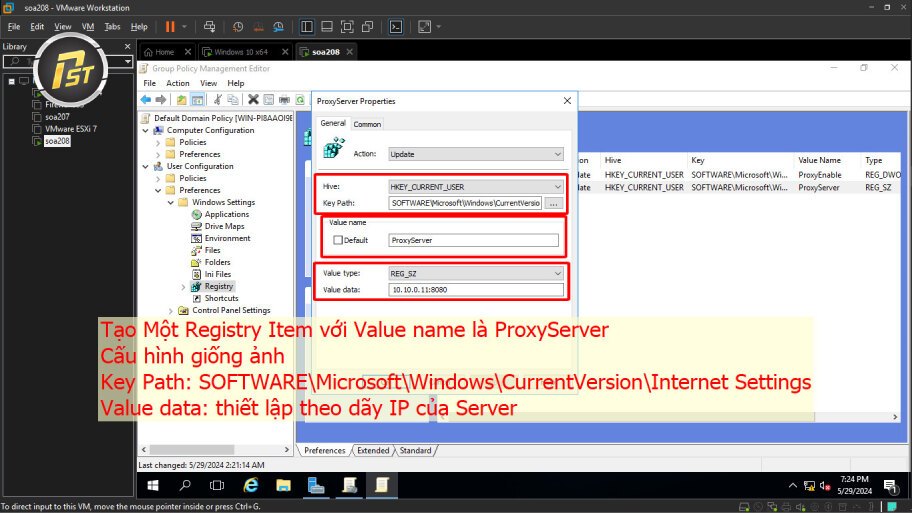Go forward in Group Policy editor toolbar
Screen dimensions: 912x513
161,100
